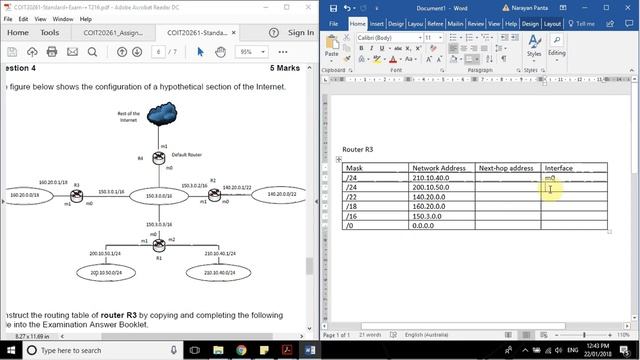Image resolution: width=640 pixels, height=360 pixels.
Task: Send the PDF by email envelope icon
Action: [72, 52]
